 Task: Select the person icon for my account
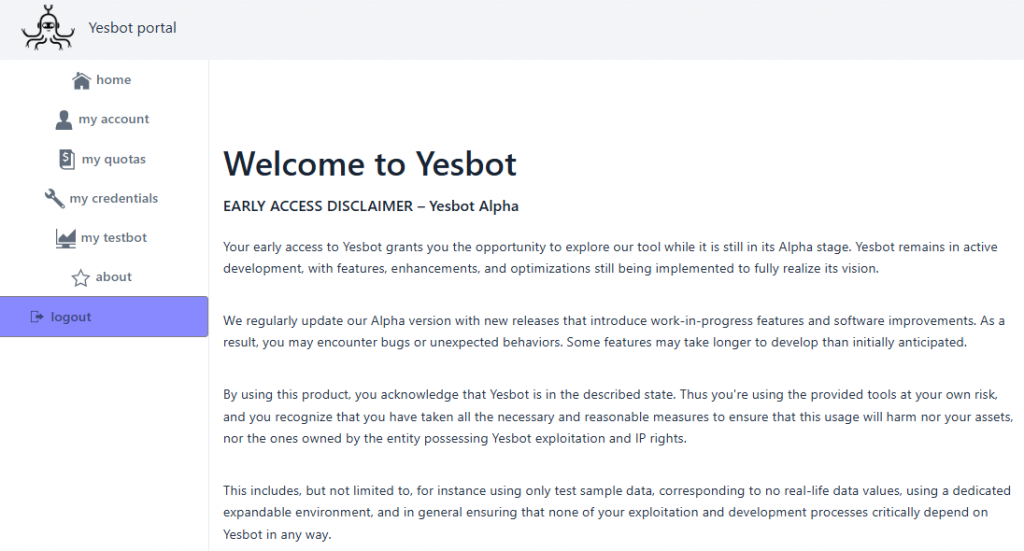click(x=63, y=119)
